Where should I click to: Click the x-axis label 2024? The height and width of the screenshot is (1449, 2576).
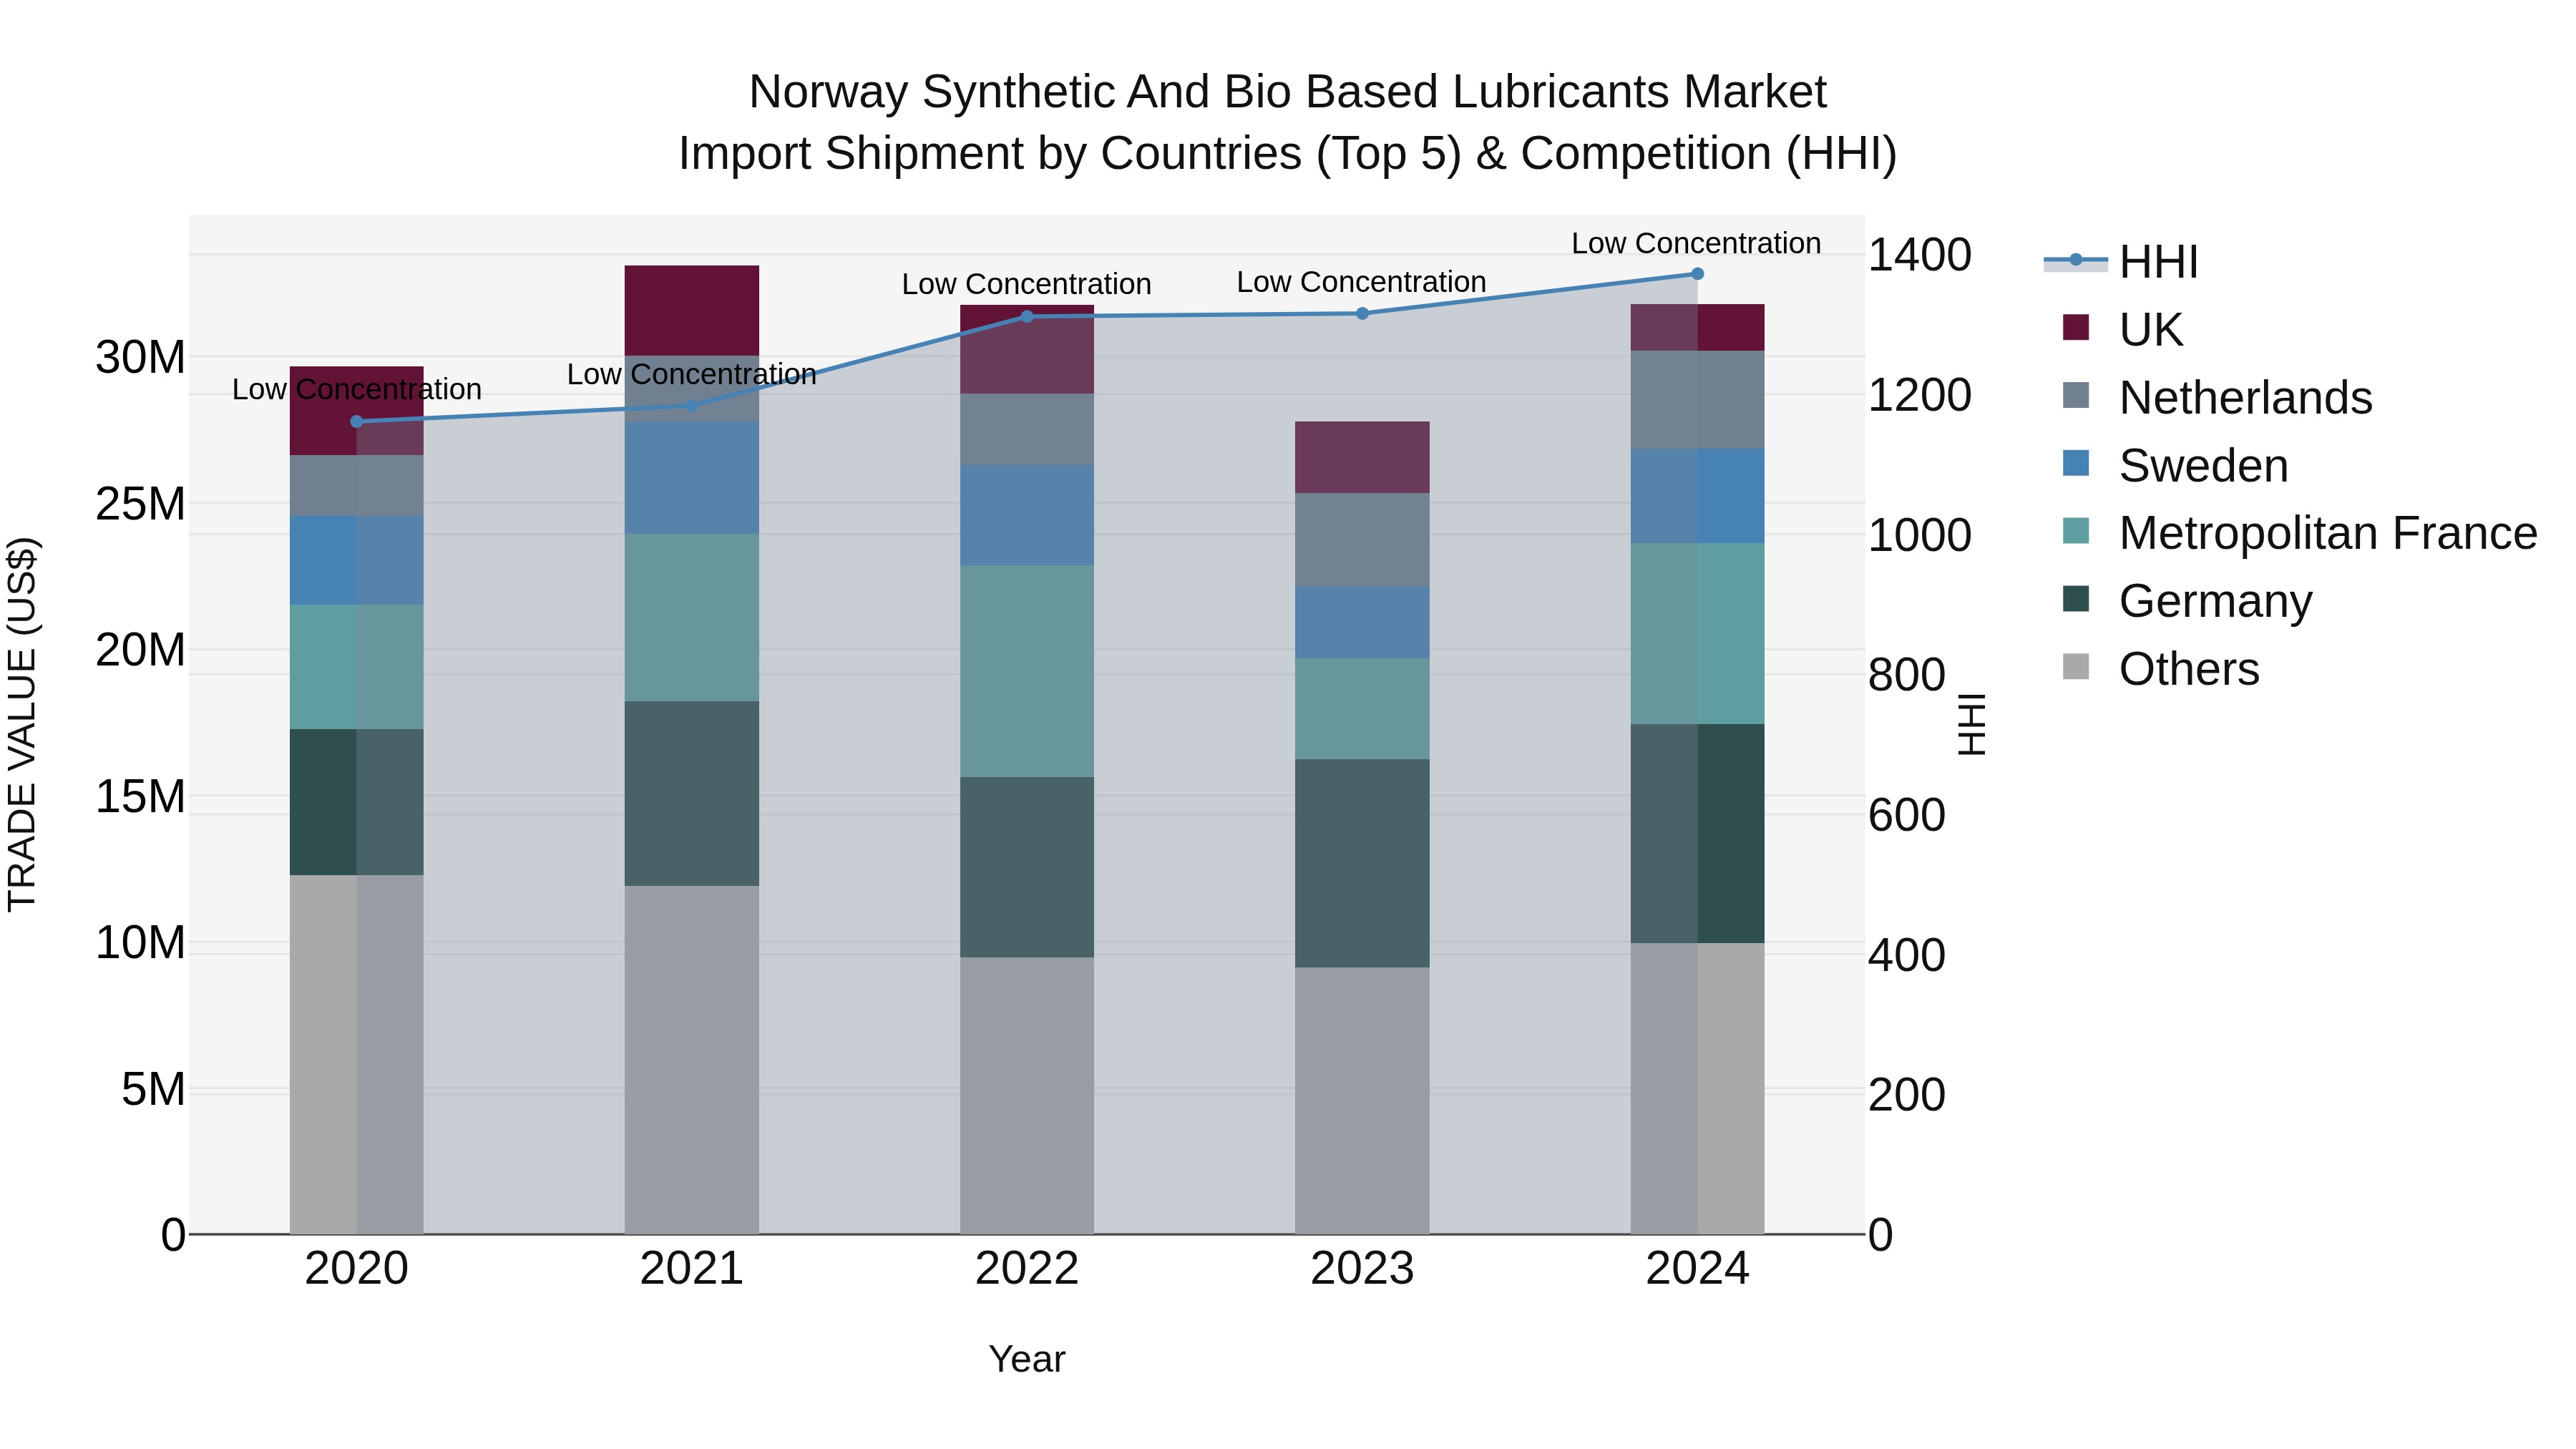pos(1697,1269)
